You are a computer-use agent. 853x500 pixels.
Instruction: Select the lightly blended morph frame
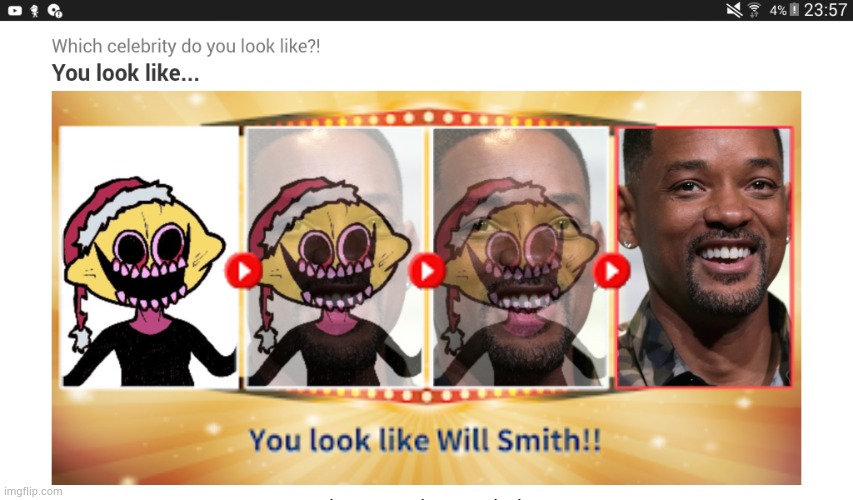334,257
